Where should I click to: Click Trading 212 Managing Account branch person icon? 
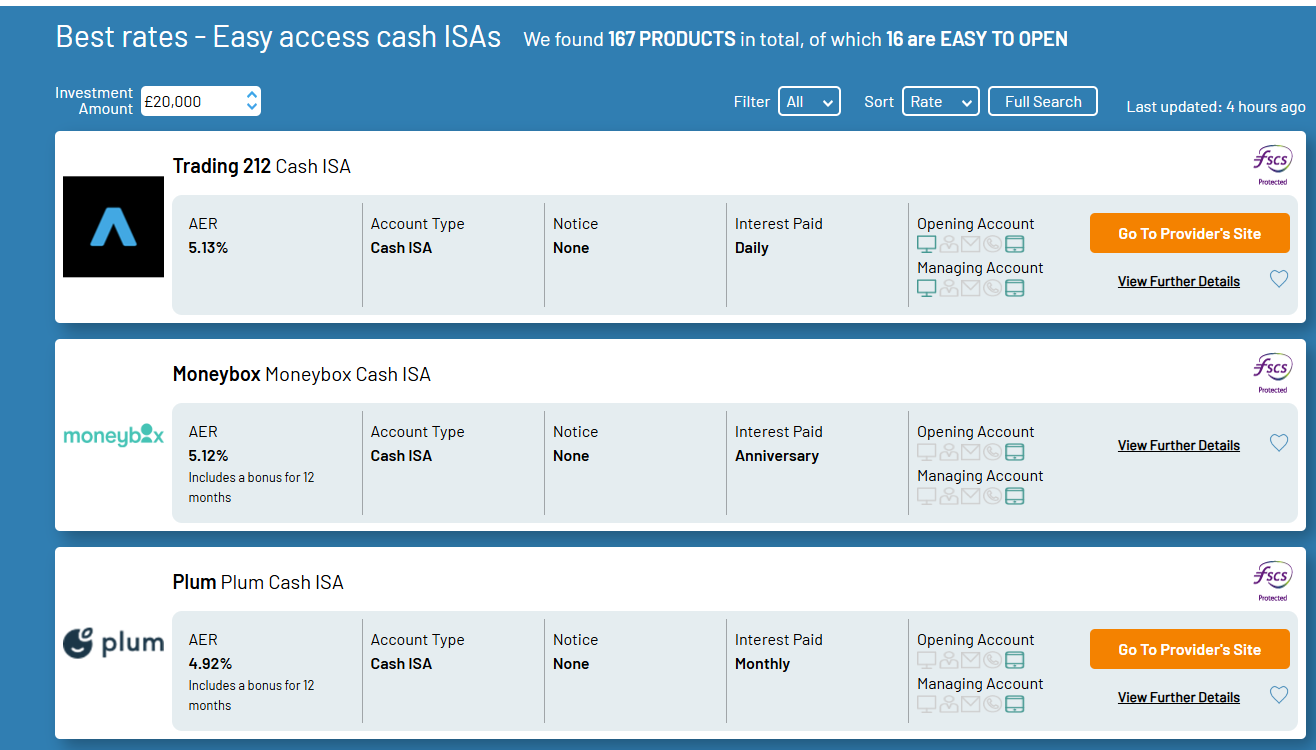949,288
